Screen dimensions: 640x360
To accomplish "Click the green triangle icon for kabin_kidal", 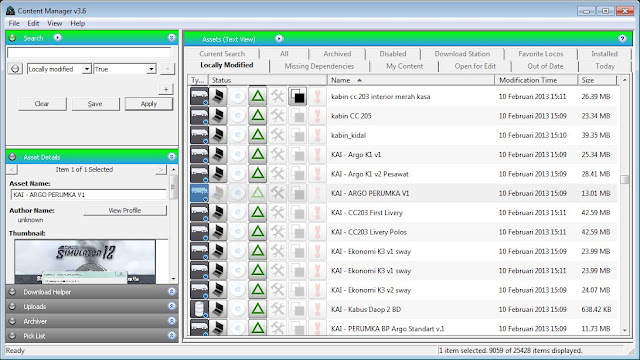I will tap(258, 135).
